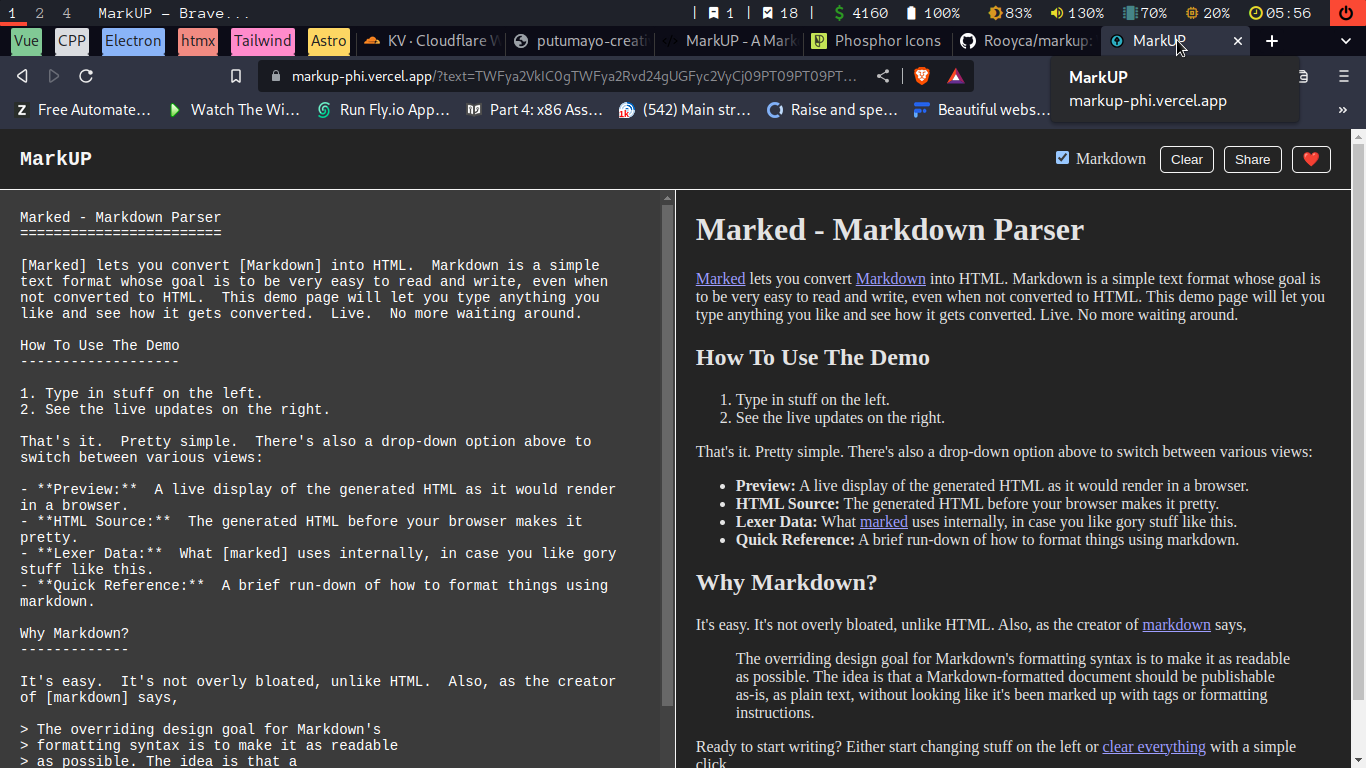
Task: Open the MarkUP - A Mark tab
Action: (x=729, y=41)
